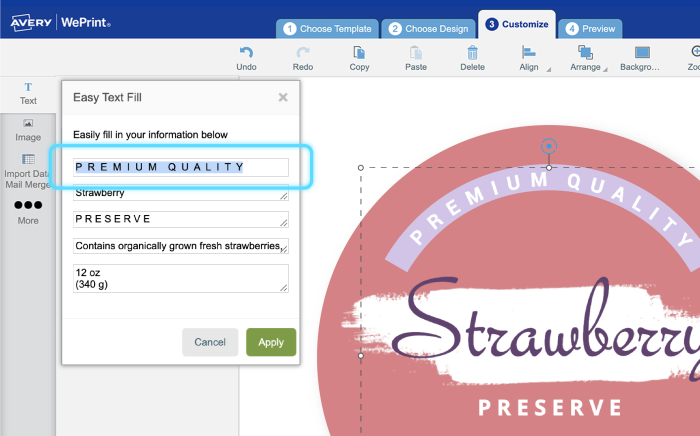Click the Redo icon
The image size is (700, 436).
pyautogui.click(x=302, y=53)
